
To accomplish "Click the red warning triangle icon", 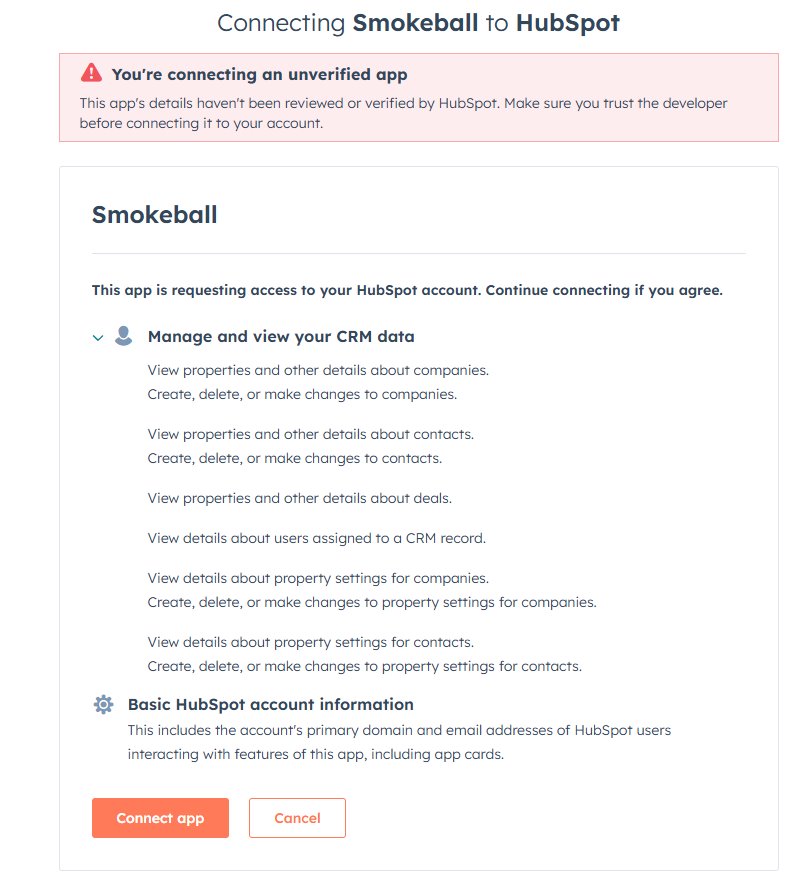I will coord(91,73).
